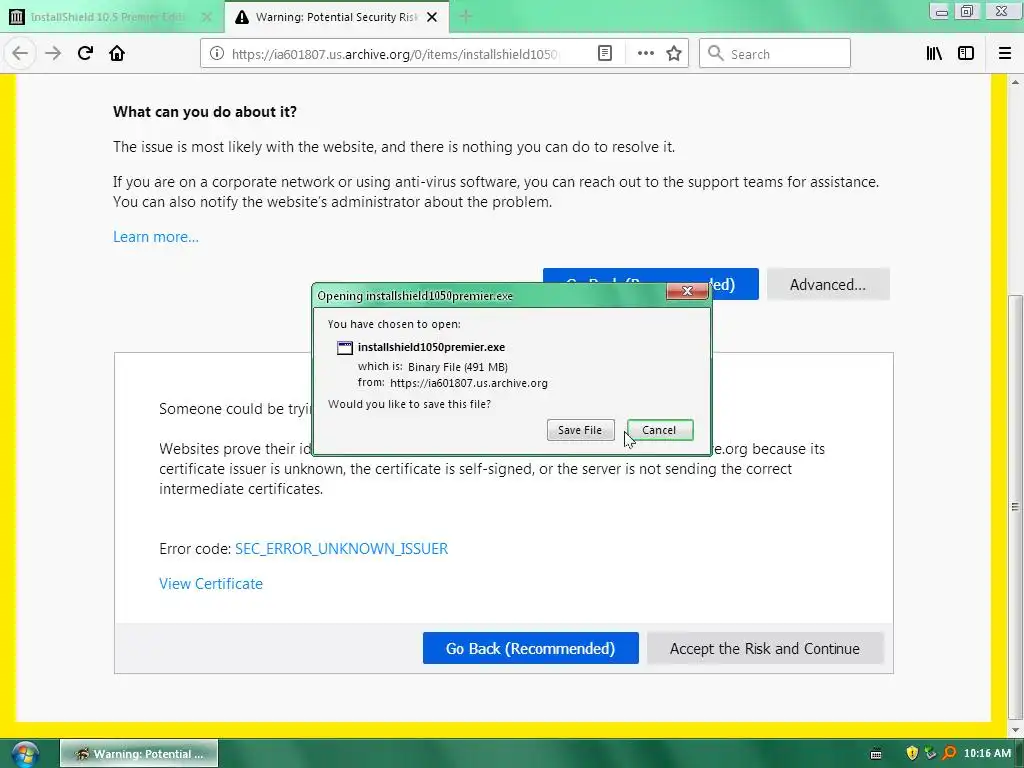Go back using the browser back arrow
Screen dimensions: 1024x768
[20, 54]
